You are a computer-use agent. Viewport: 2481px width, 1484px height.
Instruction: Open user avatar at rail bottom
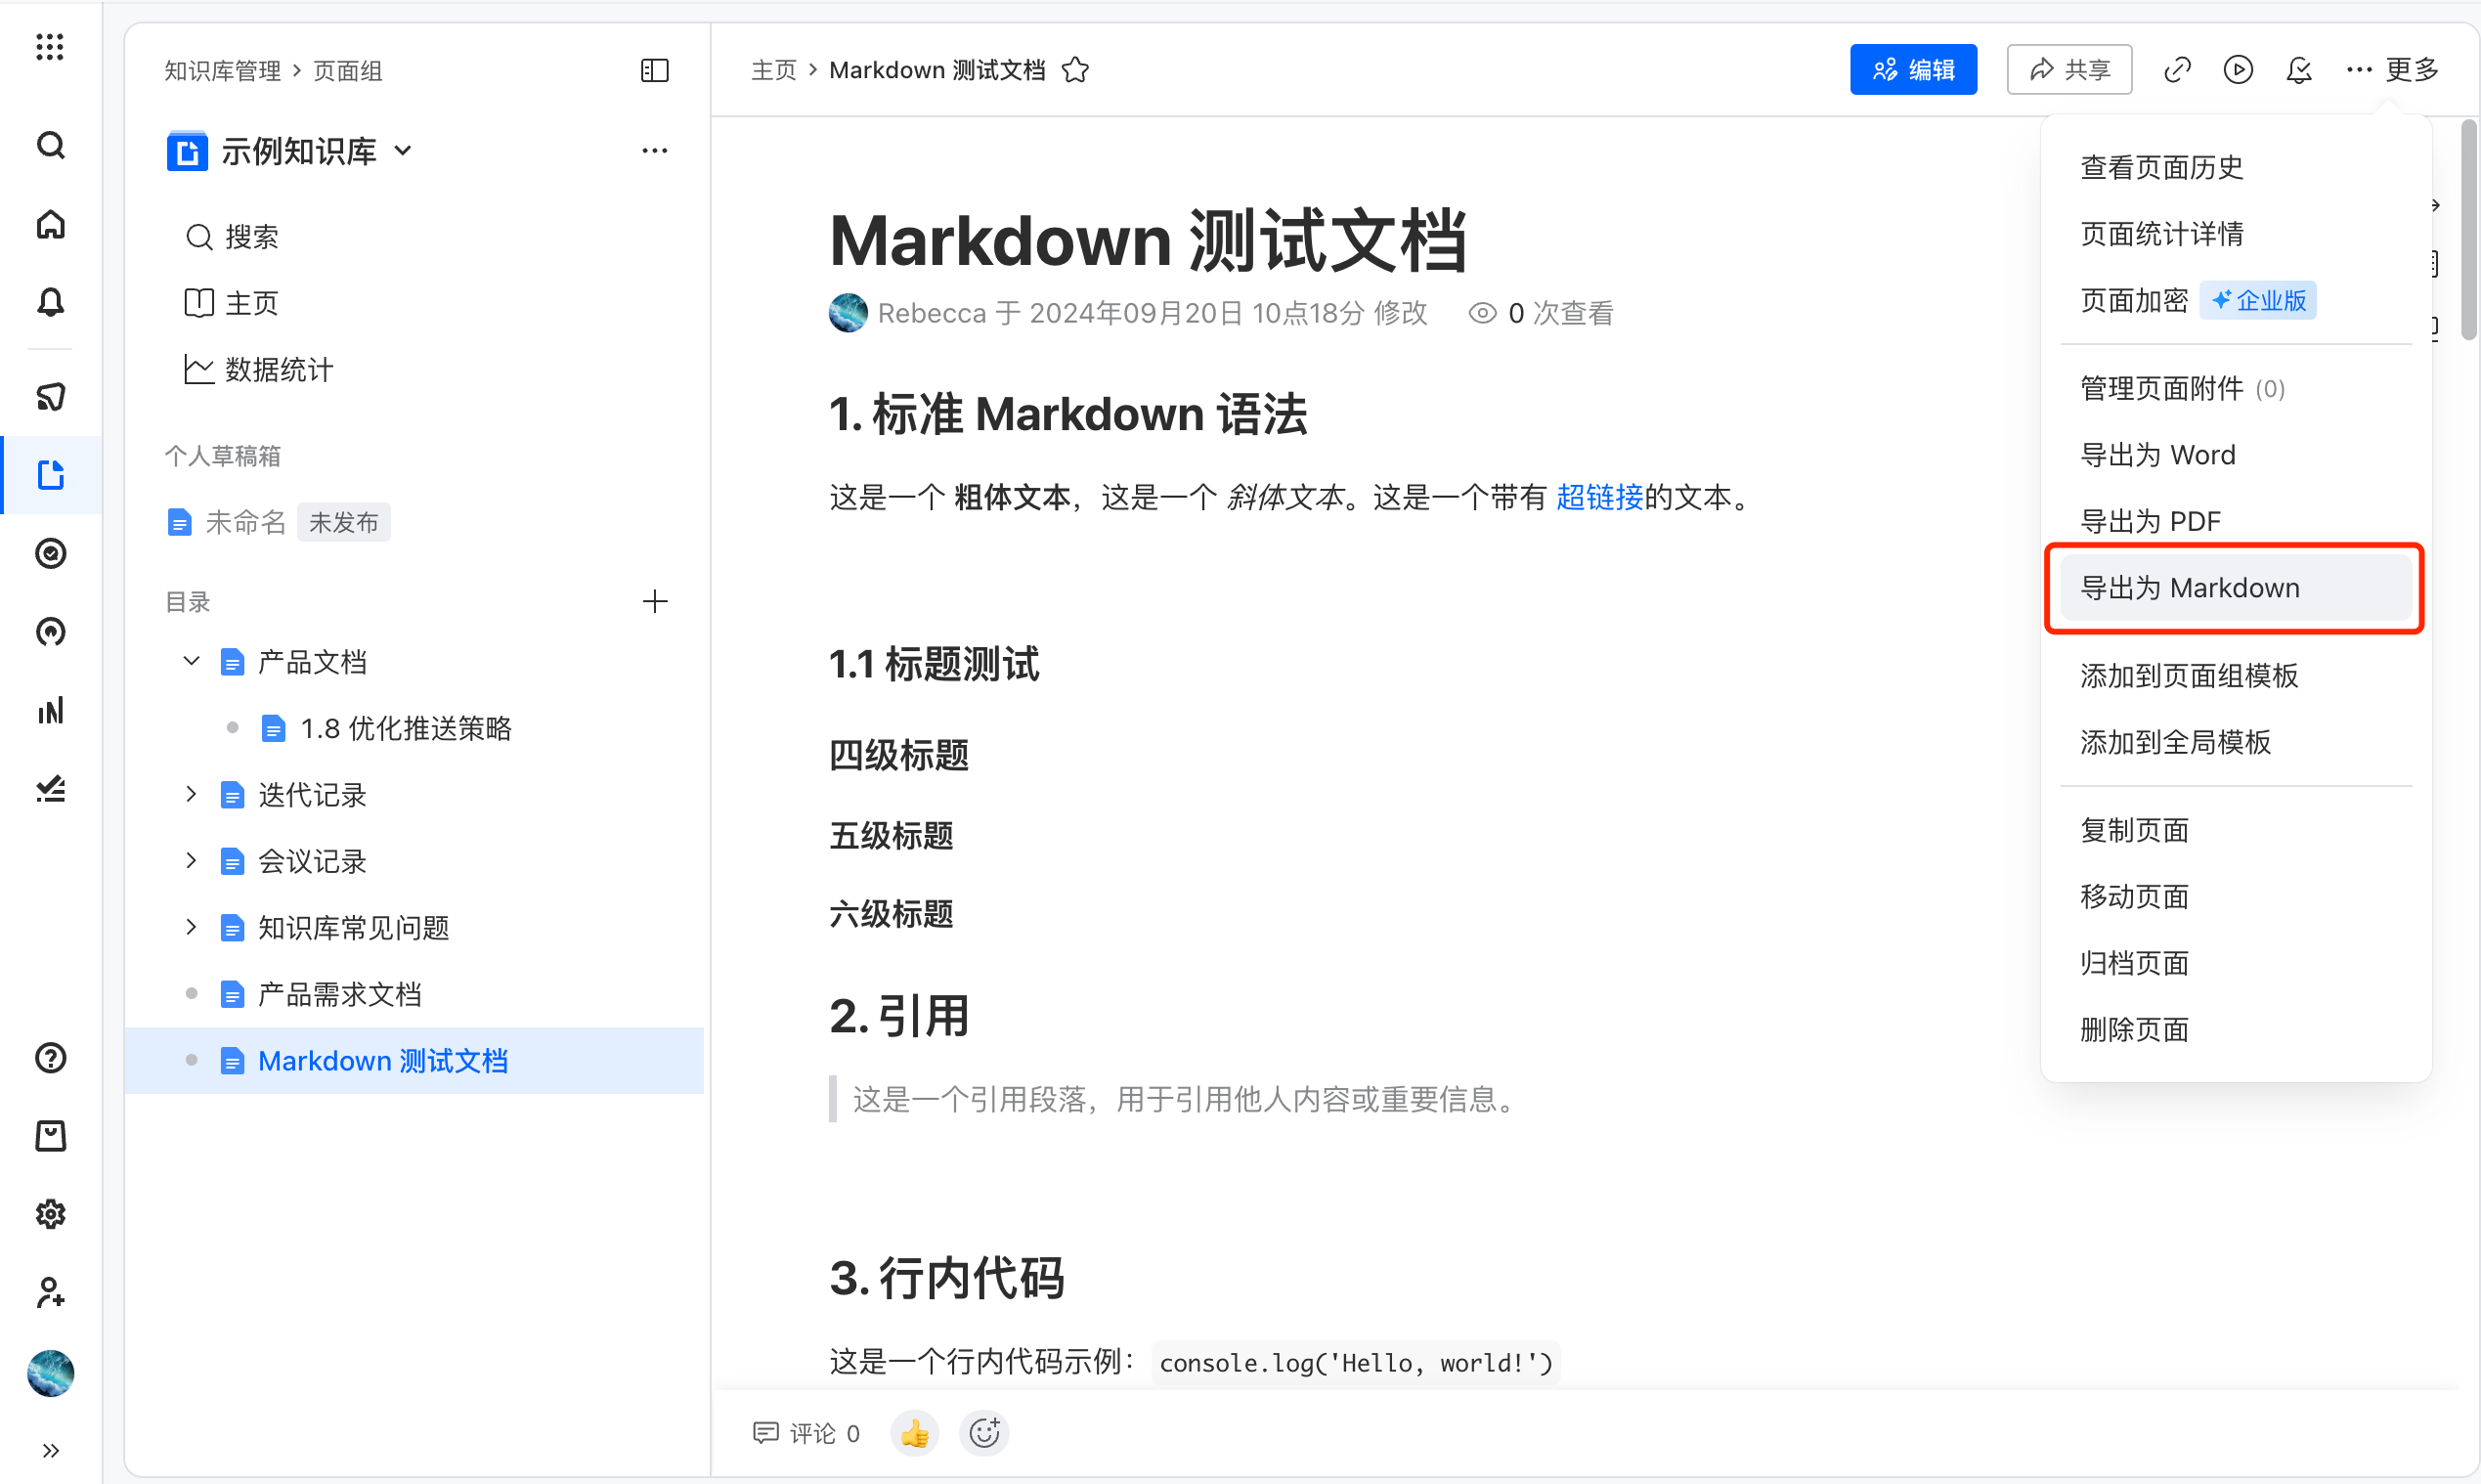[50, 1373]
